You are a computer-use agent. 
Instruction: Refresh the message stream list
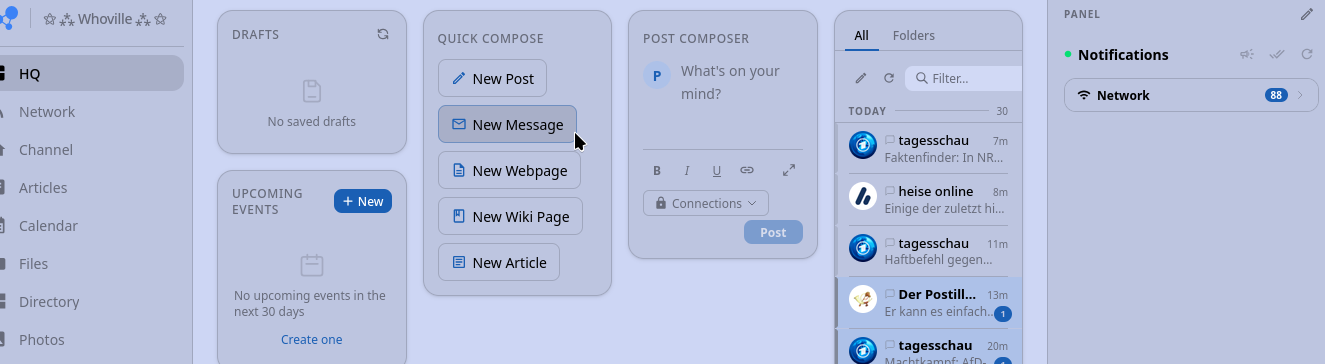[889, 78]
